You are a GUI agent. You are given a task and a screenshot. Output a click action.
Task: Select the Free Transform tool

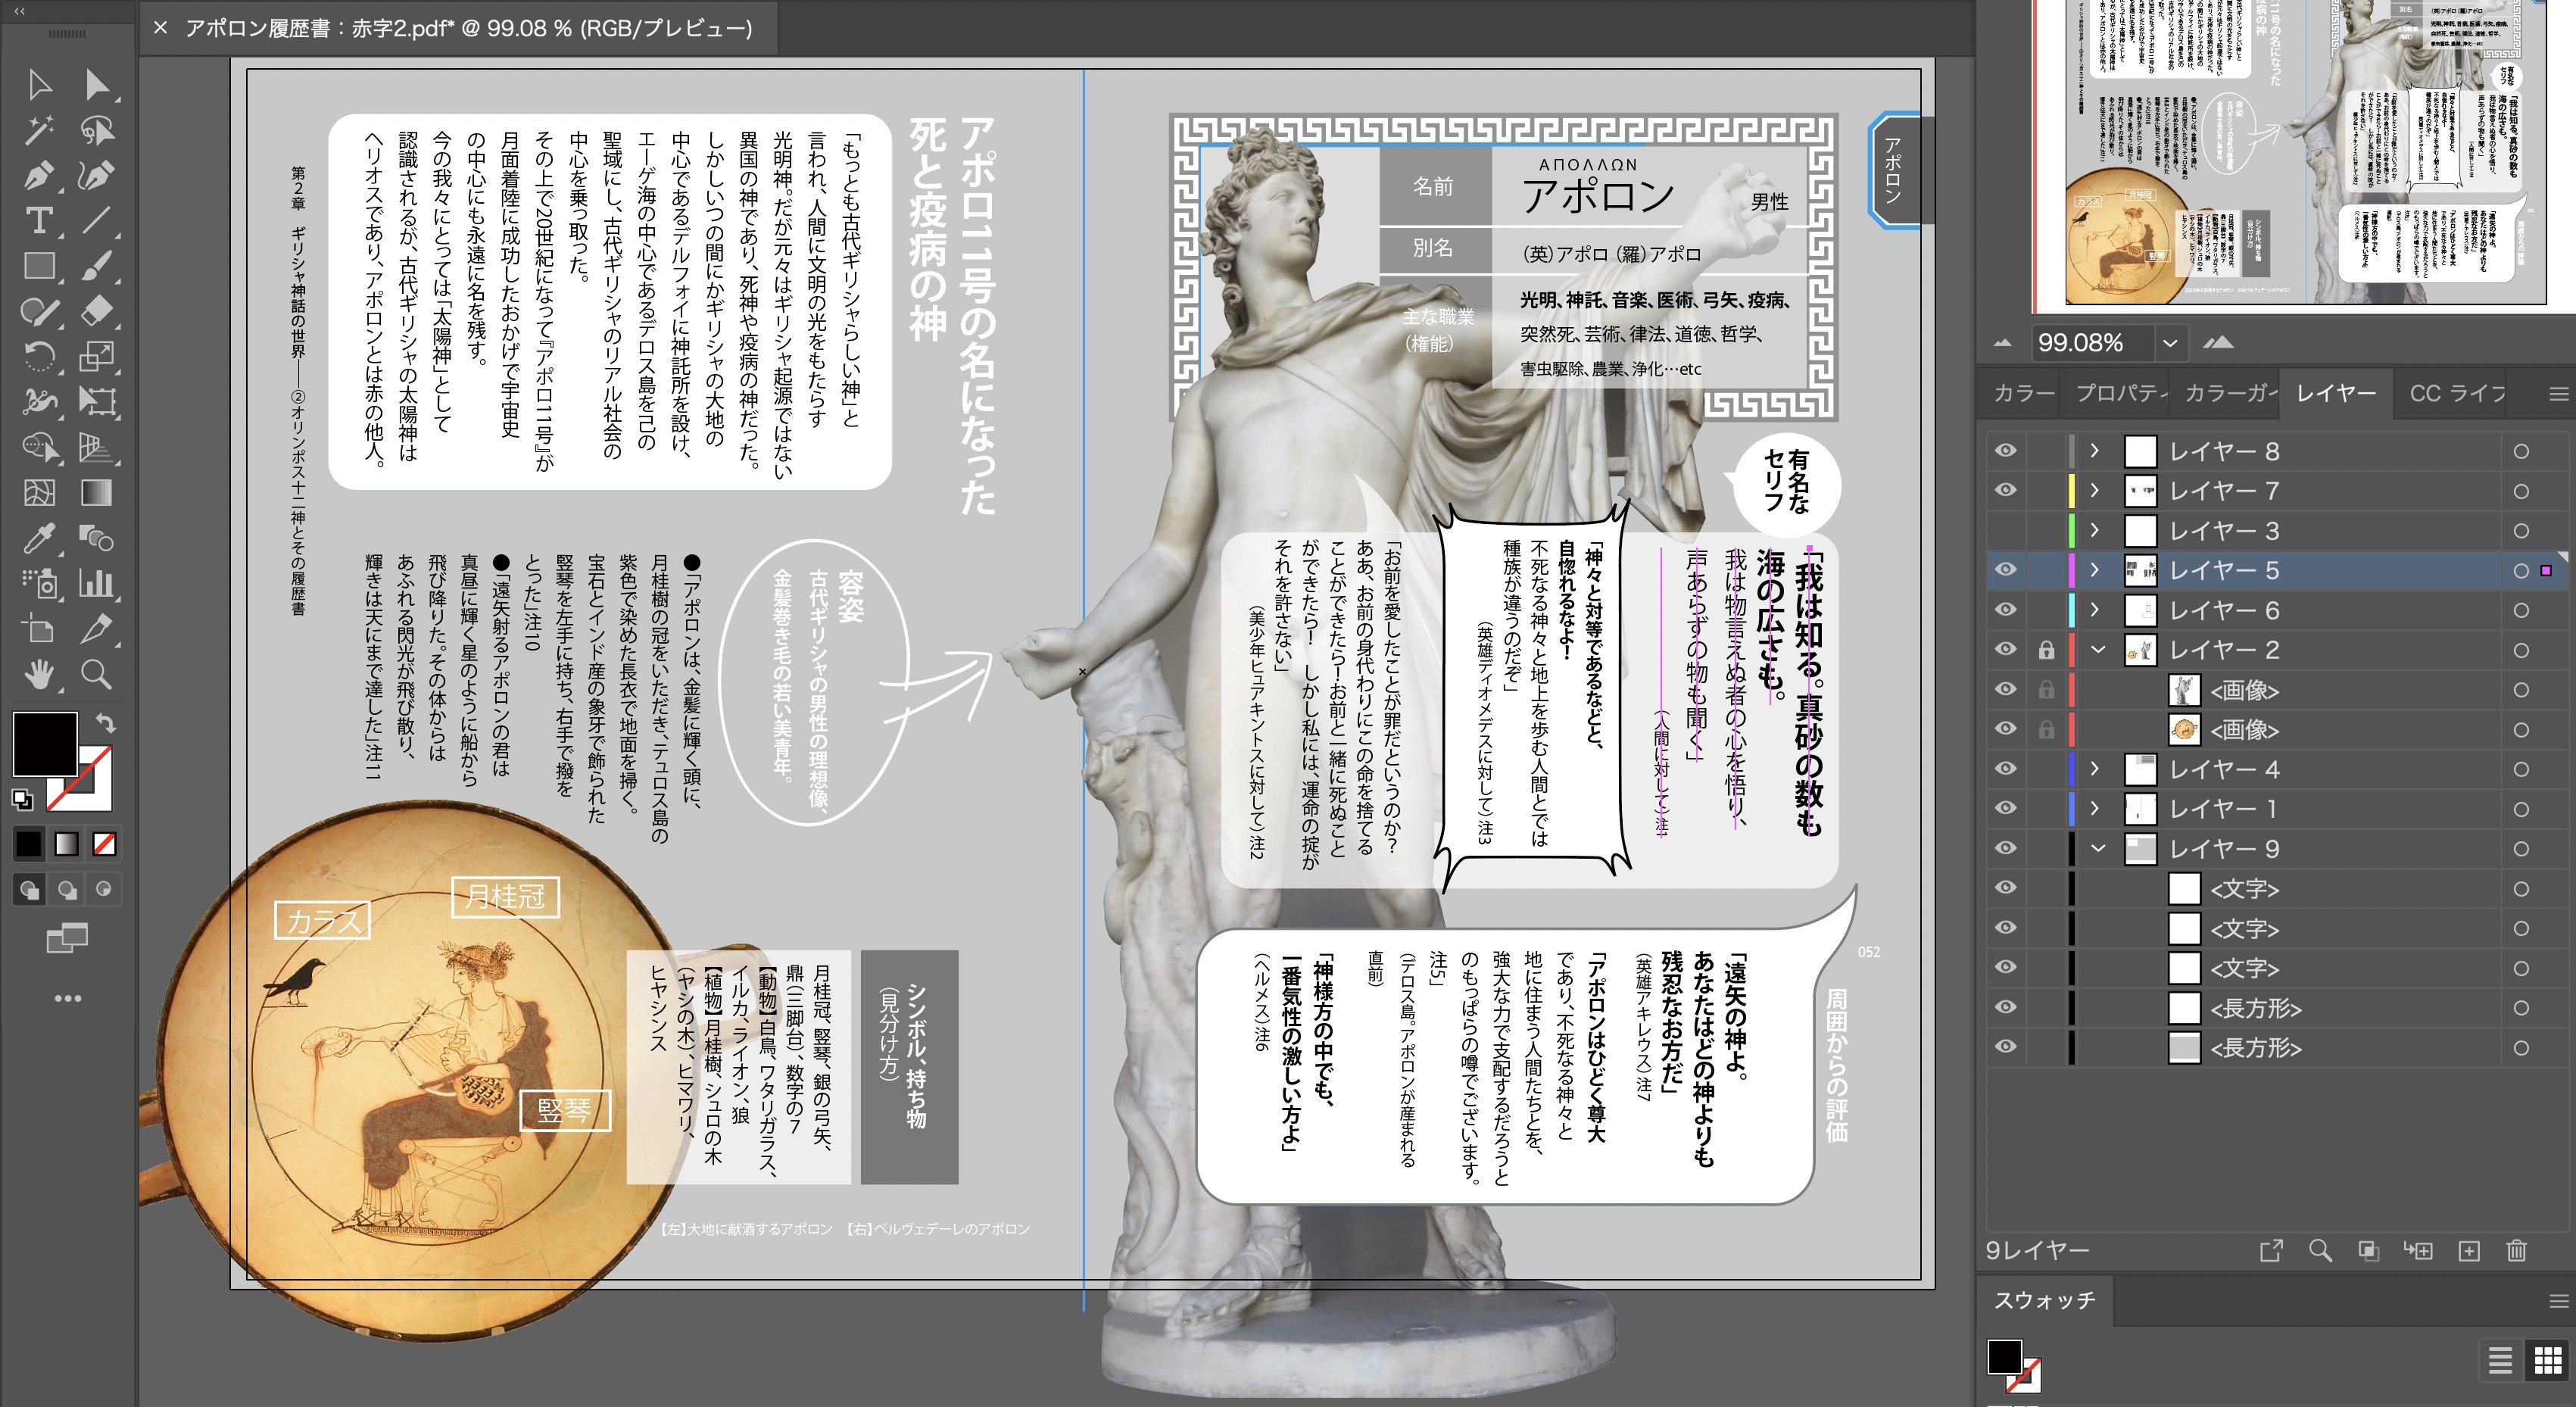pyautogui.click(x=97, y=401)
